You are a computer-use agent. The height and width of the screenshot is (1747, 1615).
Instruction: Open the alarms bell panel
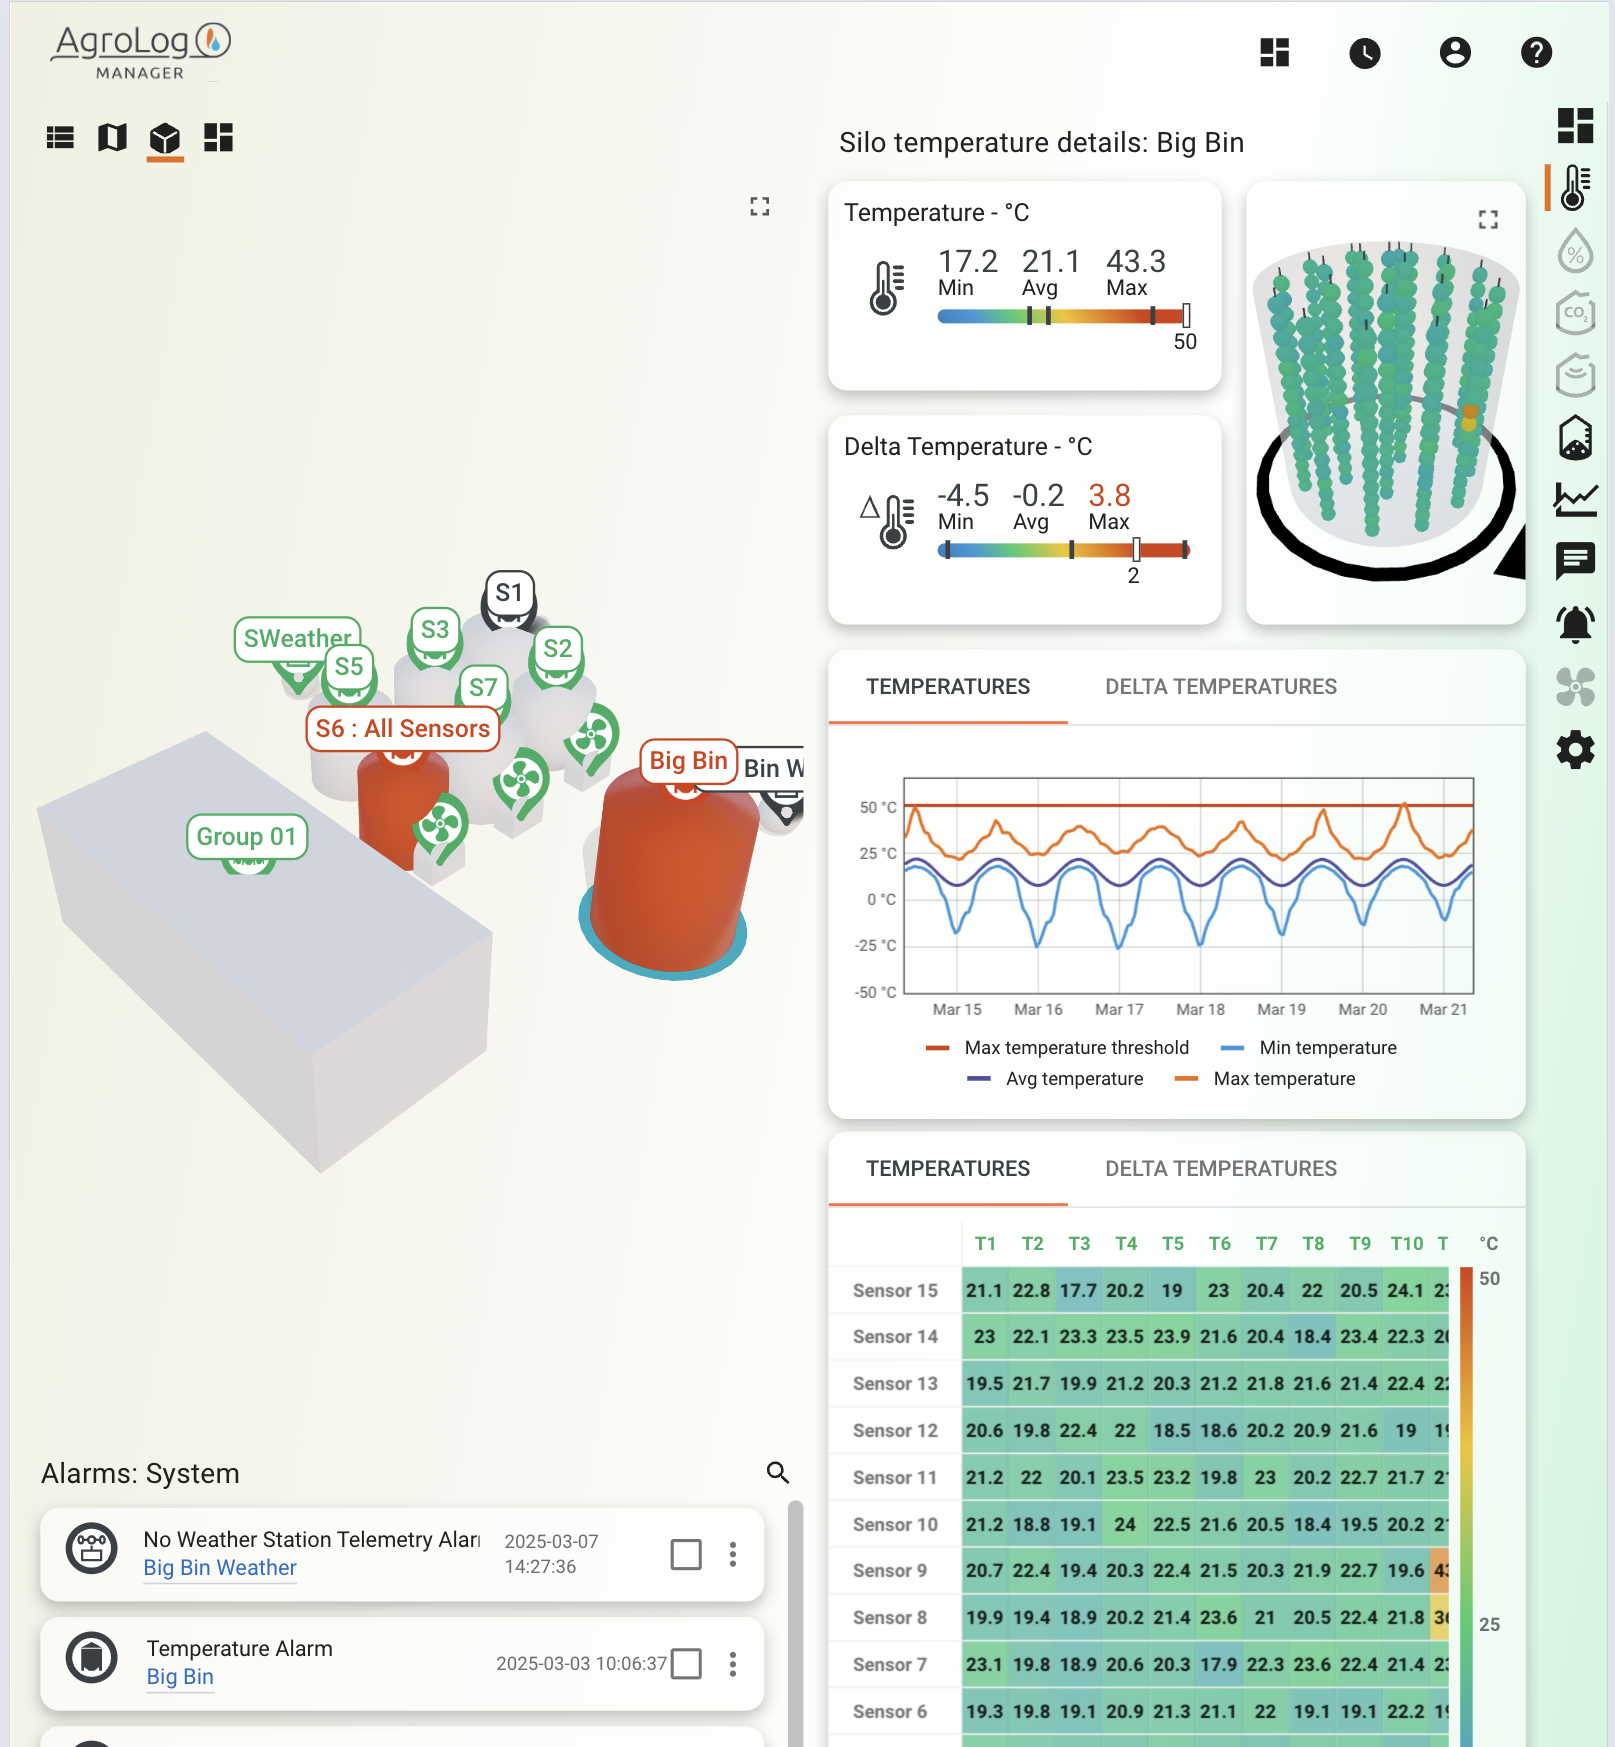tap(1575, 623)
